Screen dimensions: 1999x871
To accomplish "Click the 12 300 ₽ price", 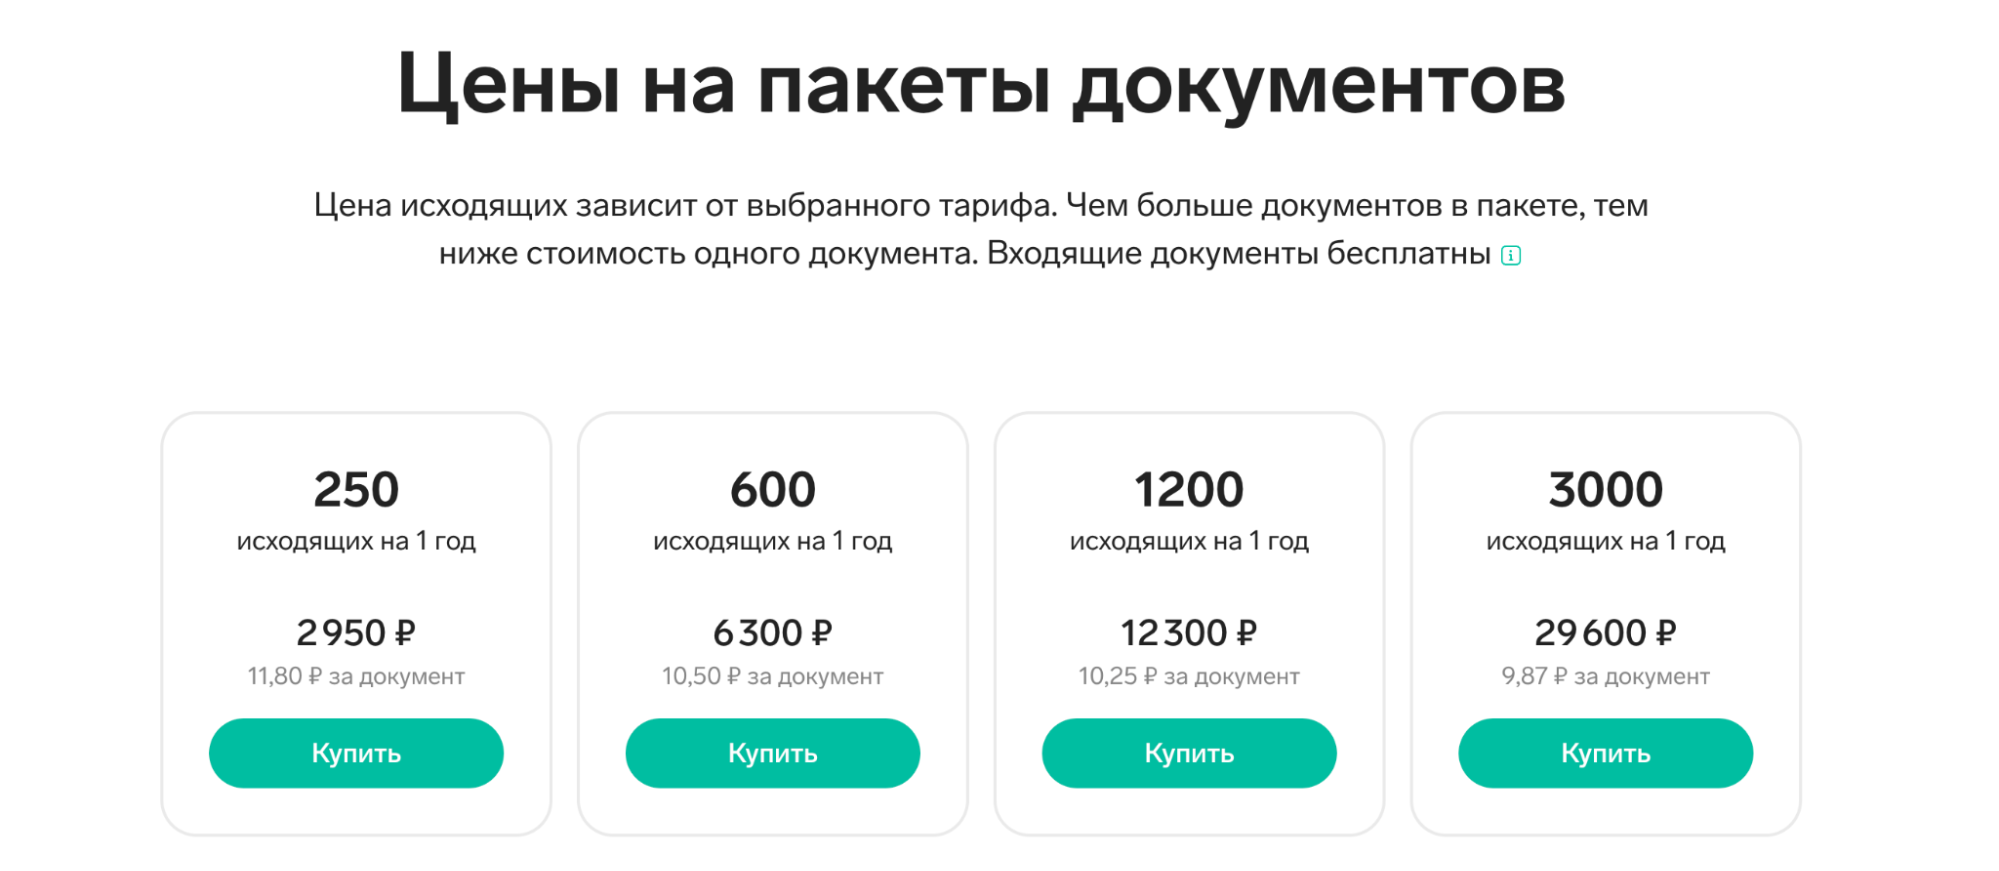I will click(x=1188, y=633).
